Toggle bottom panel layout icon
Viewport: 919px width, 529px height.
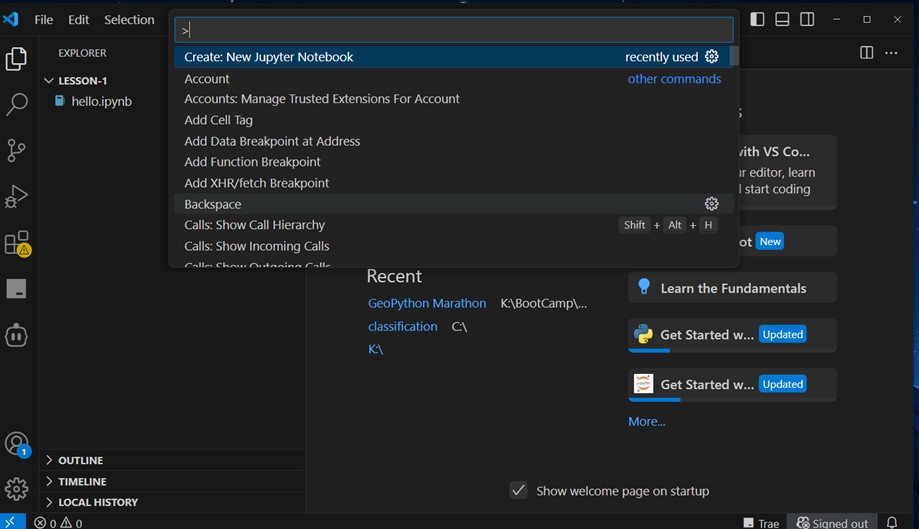(782, 19)
